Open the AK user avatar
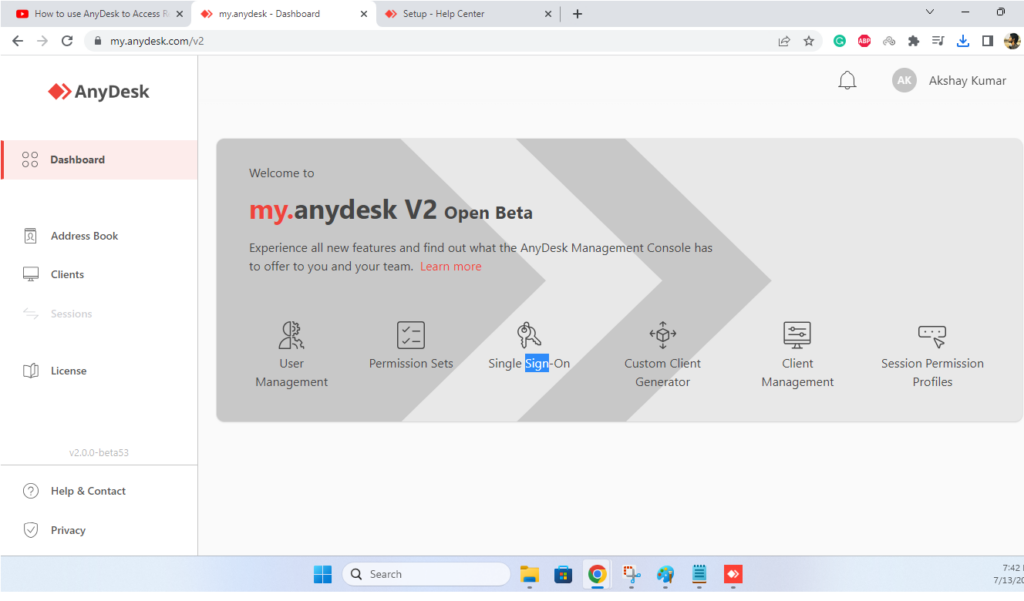 (x=904, y=80)
